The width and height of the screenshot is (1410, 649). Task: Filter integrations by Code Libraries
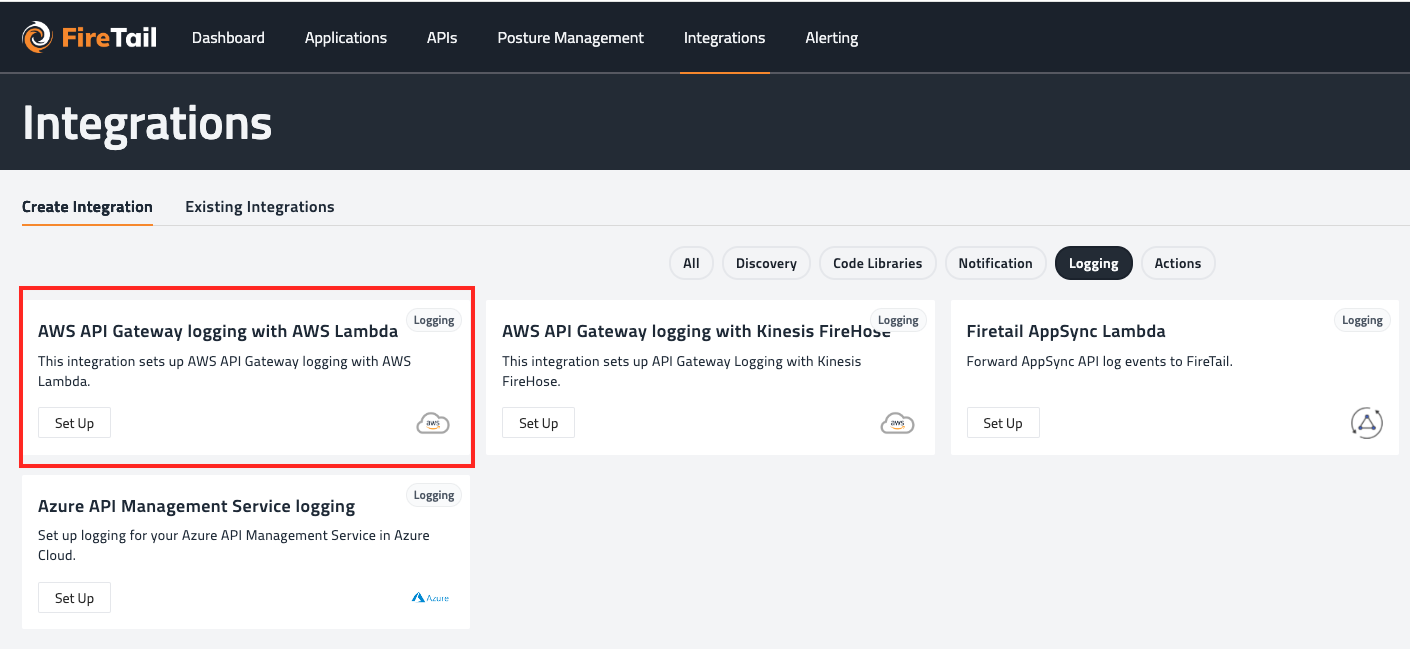click(877, 263)
